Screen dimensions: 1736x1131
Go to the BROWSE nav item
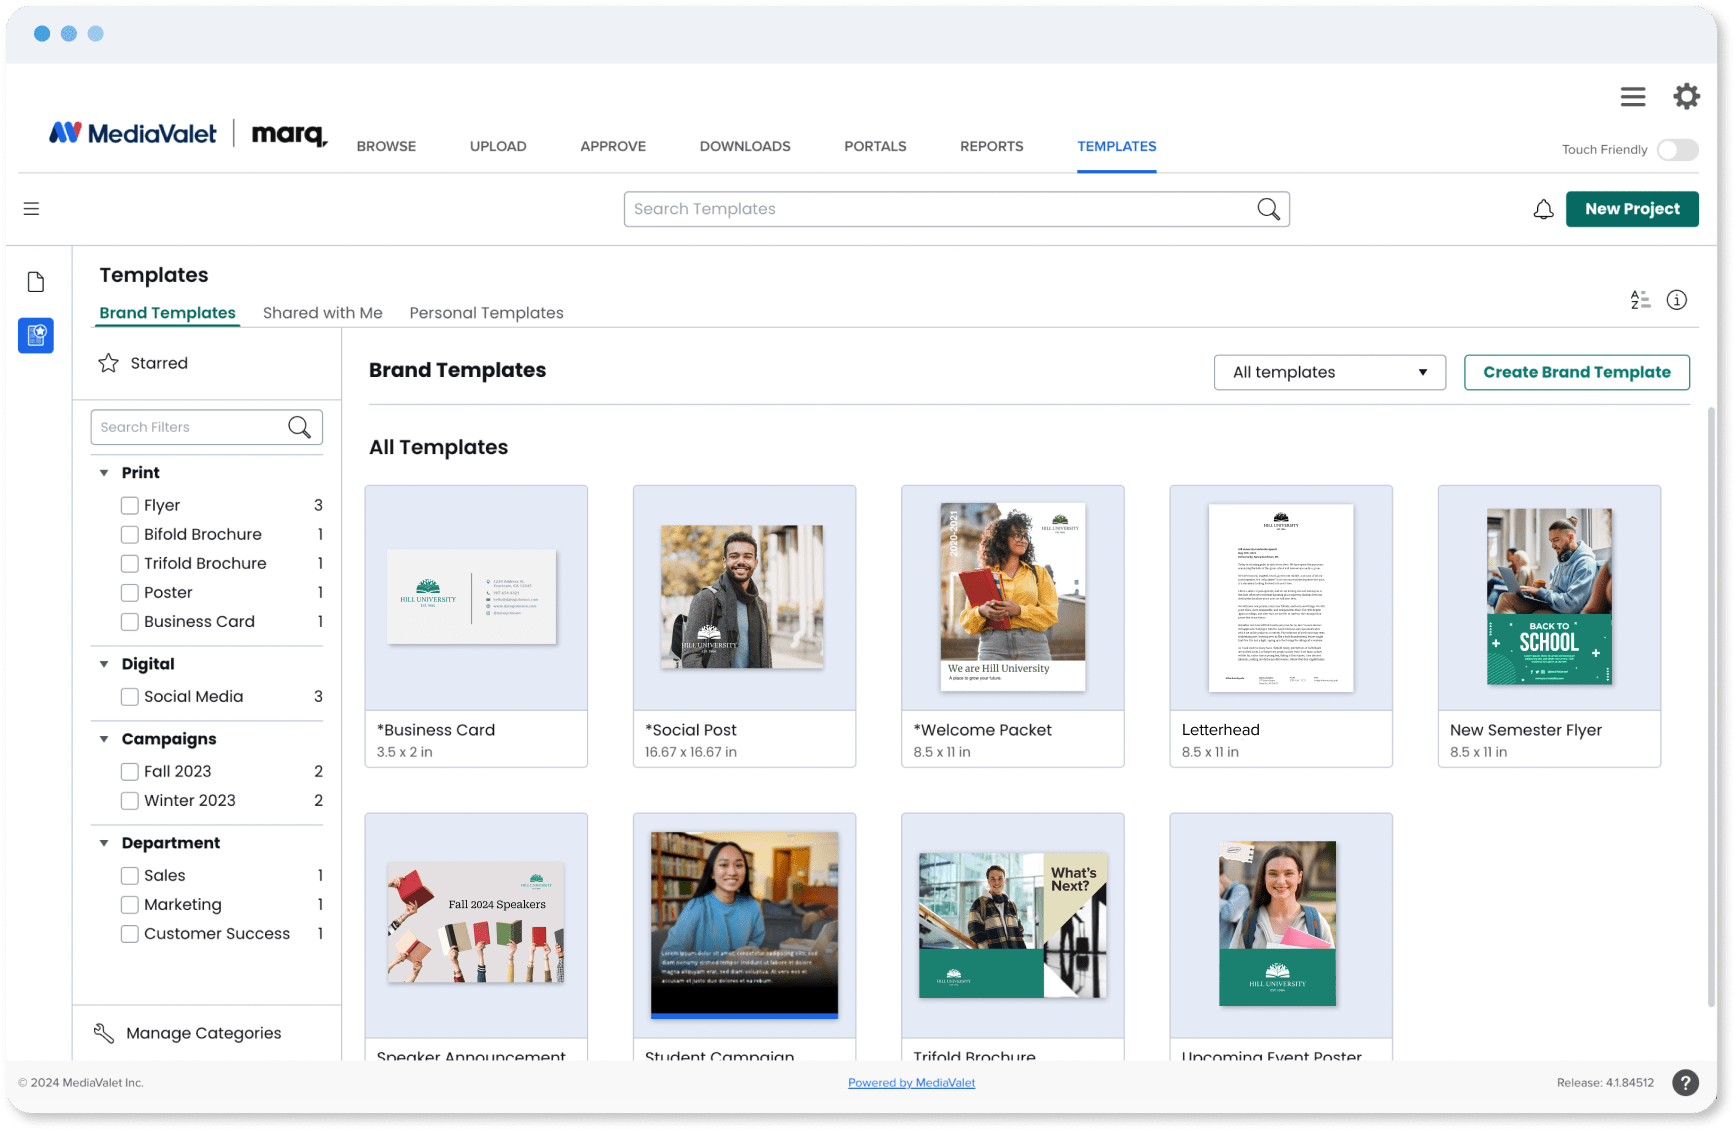(x=386, y=146)
